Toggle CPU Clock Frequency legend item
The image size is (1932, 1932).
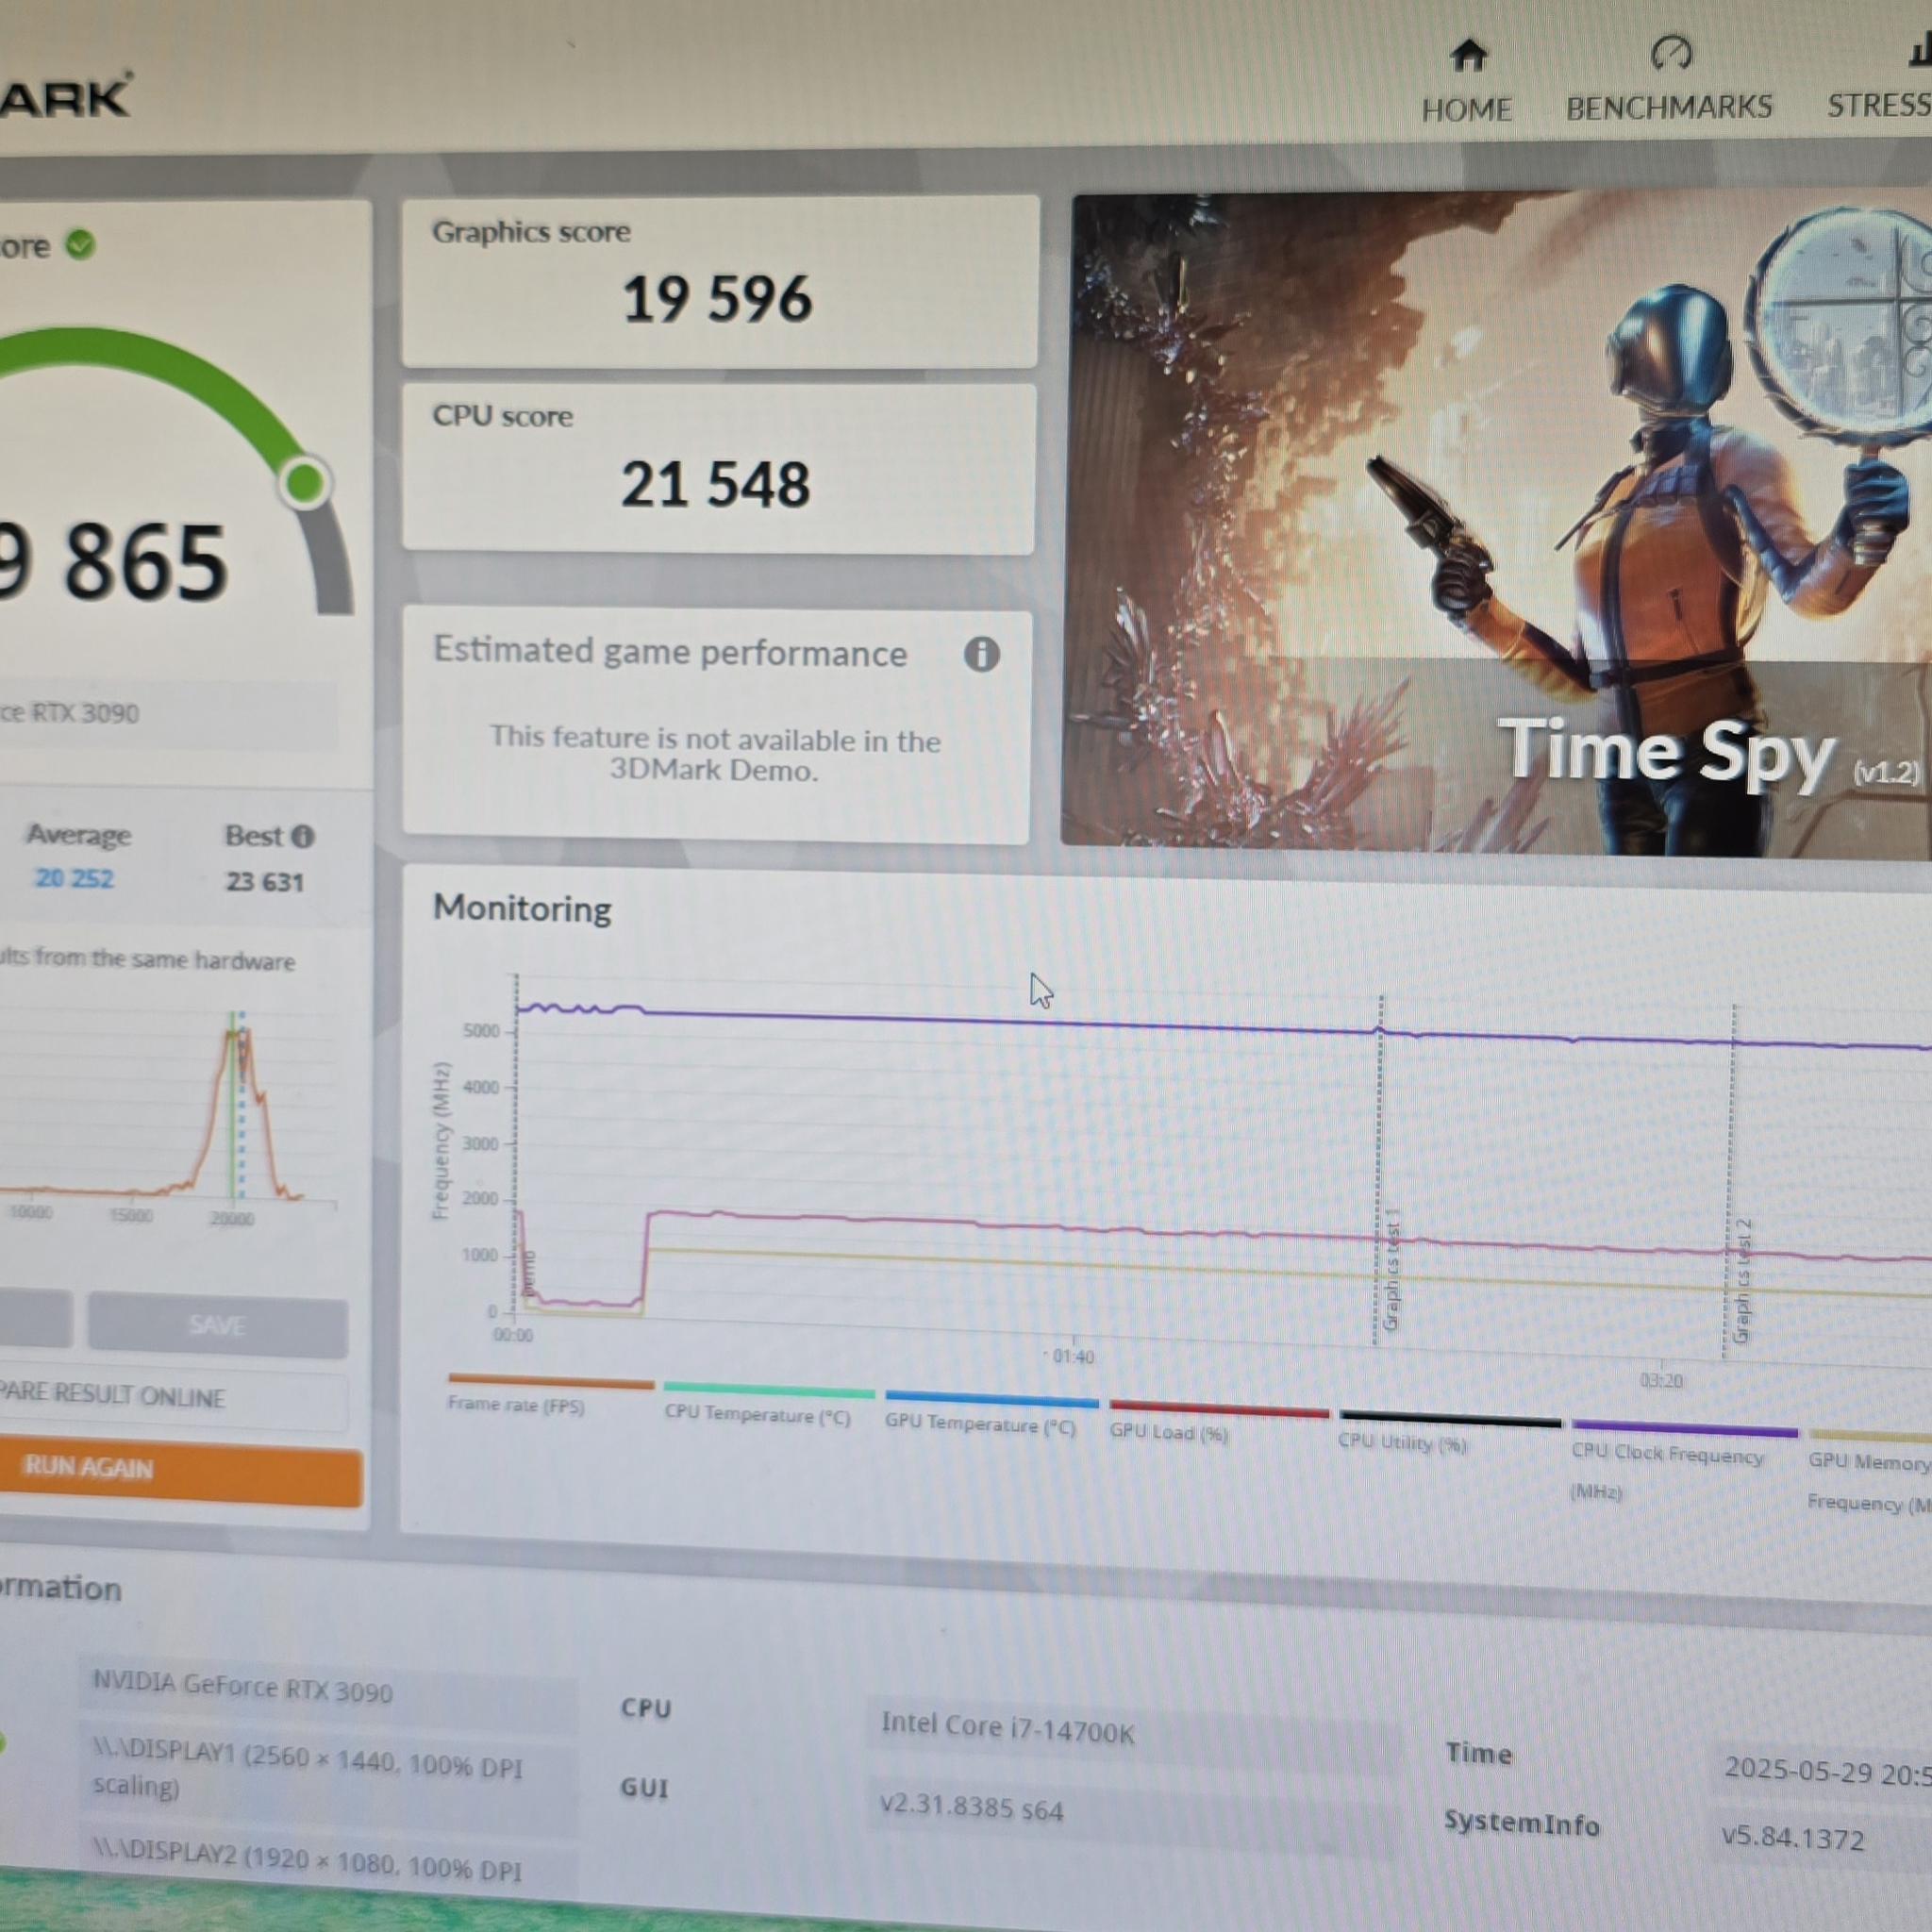(1683, 1461)
